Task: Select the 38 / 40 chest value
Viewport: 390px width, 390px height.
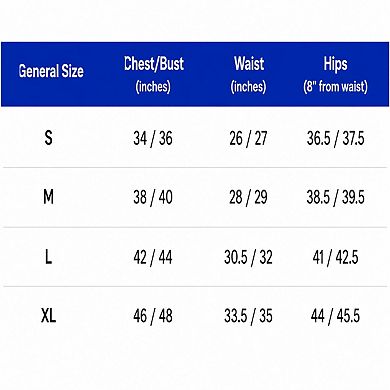Action: tap(153, 197)
